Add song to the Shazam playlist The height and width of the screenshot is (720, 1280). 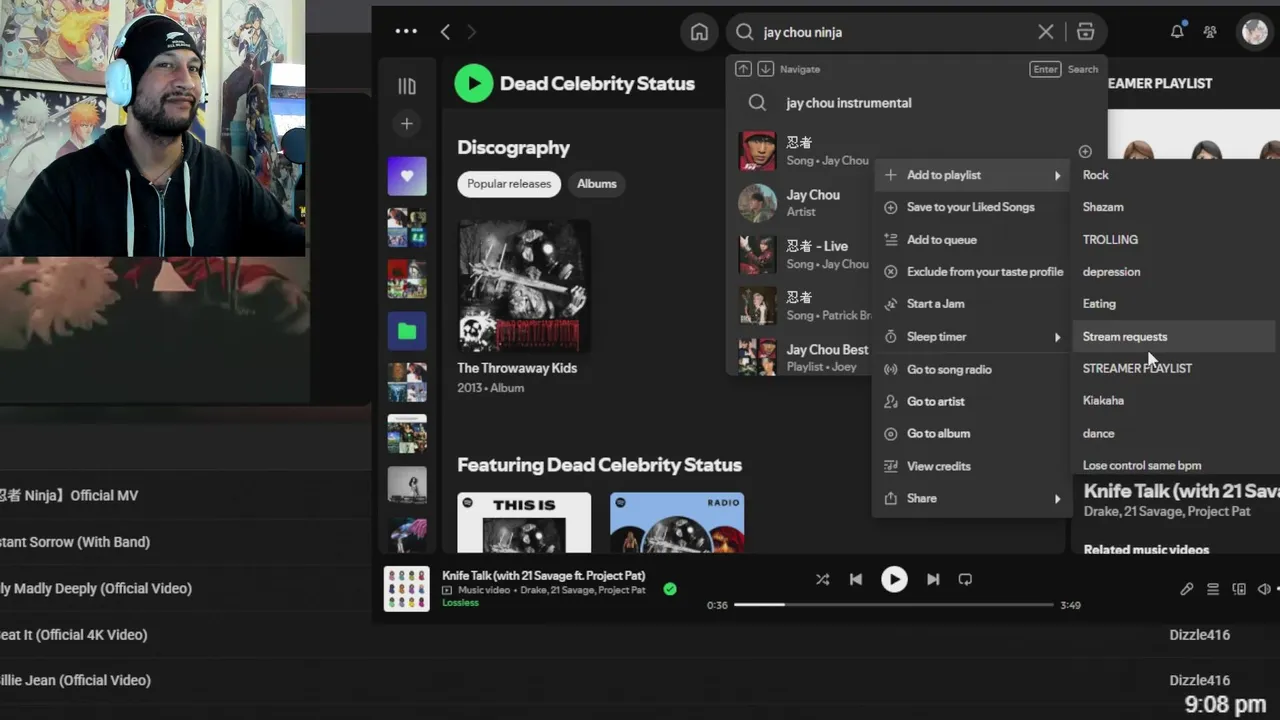tap(1174, 207)
